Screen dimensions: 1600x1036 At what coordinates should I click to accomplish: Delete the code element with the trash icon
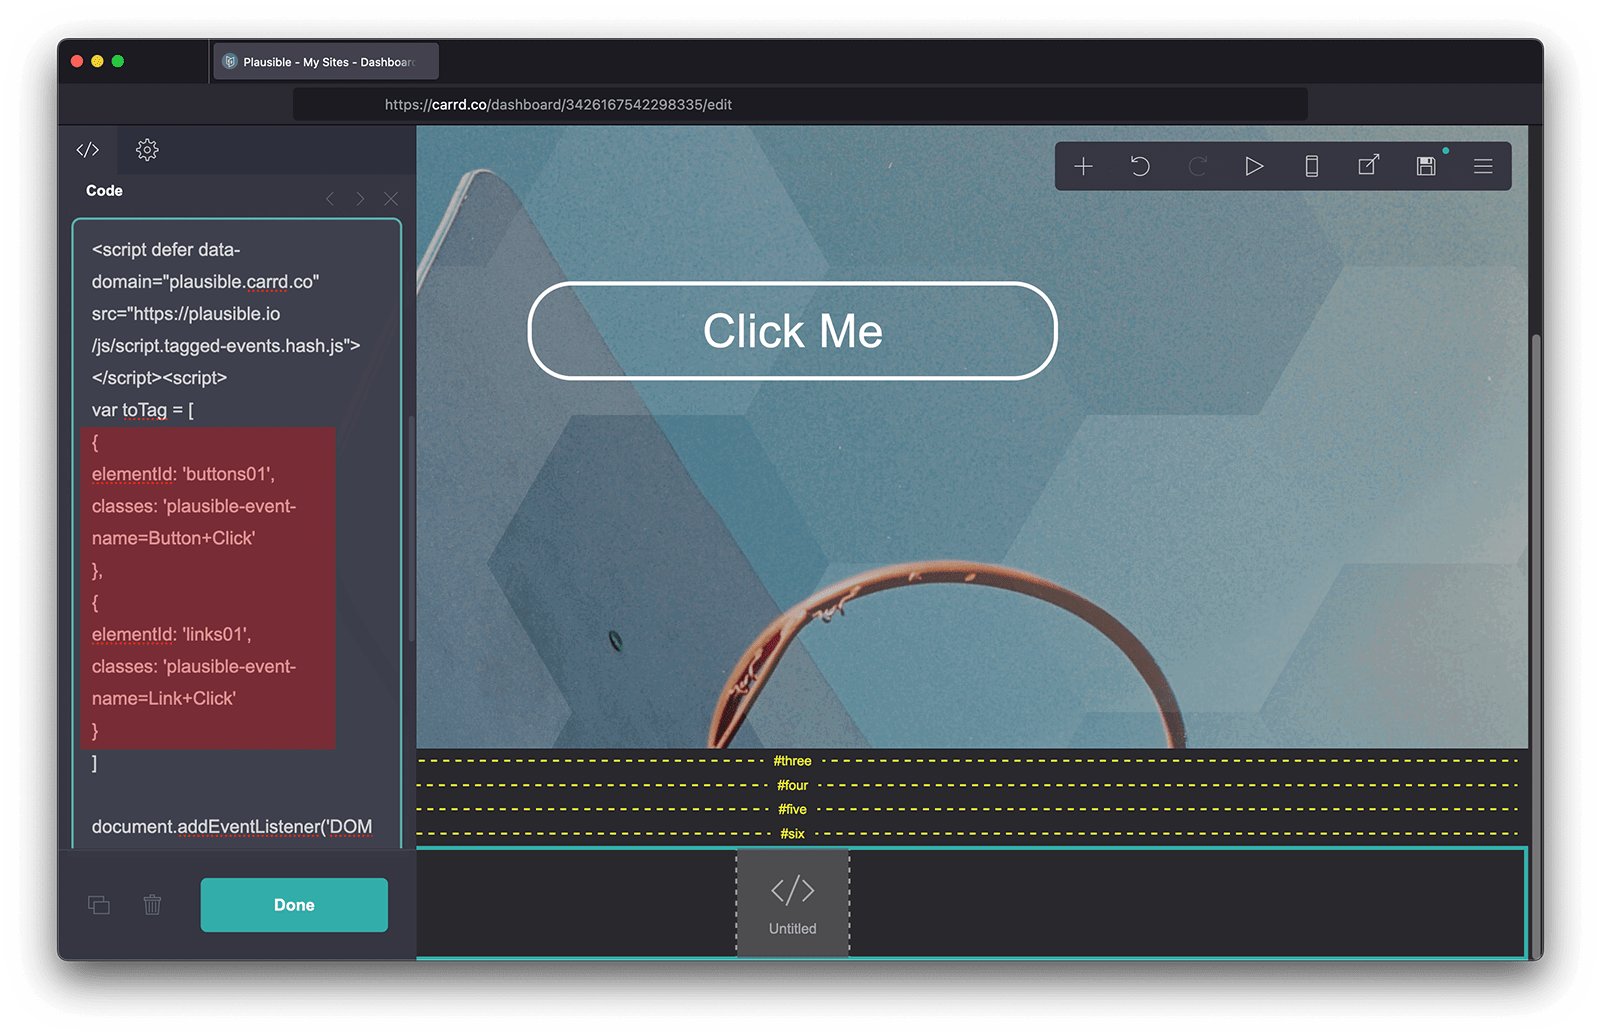point(152,904)
